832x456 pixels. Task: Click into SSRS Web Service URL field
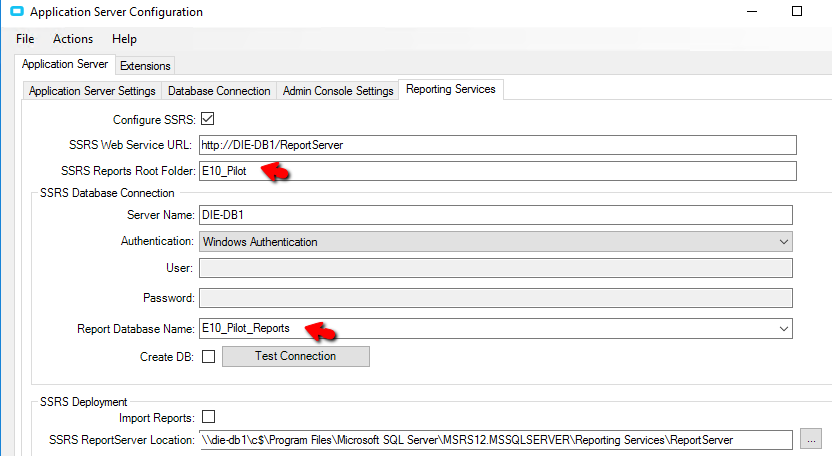pos(498,145)
